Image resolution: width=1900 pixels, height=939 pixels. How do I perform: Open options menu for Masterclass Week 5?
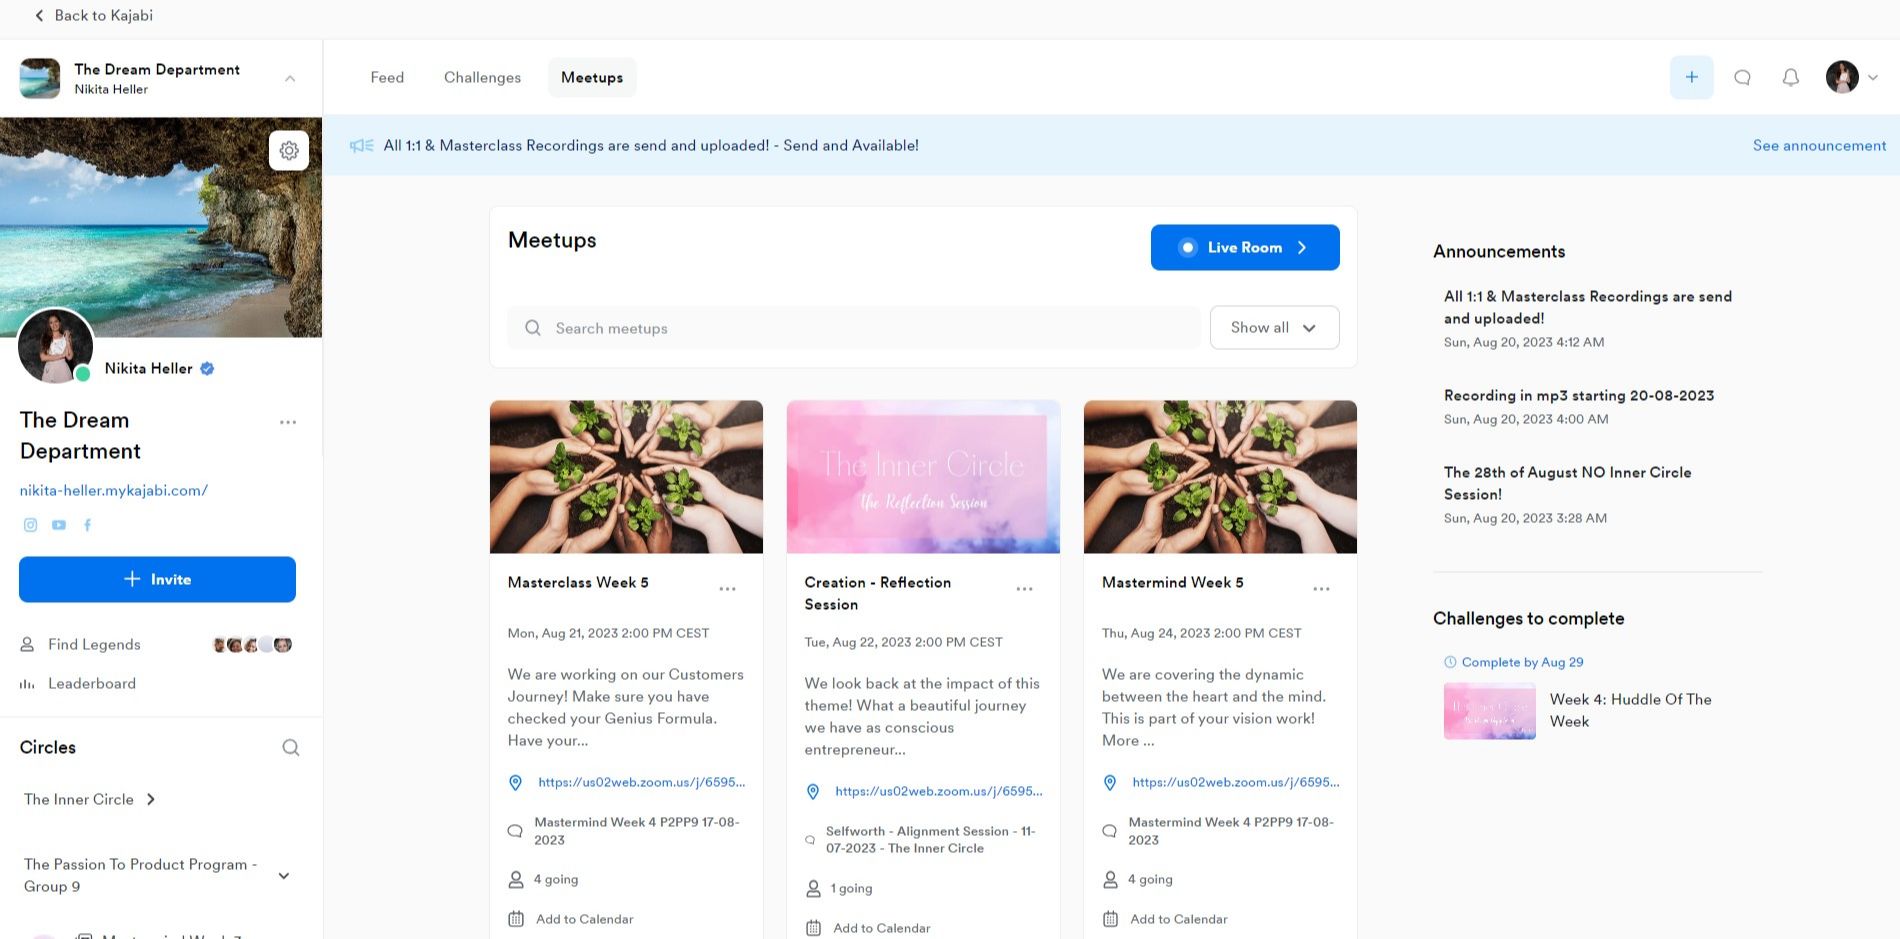click(x=727, y=589)
